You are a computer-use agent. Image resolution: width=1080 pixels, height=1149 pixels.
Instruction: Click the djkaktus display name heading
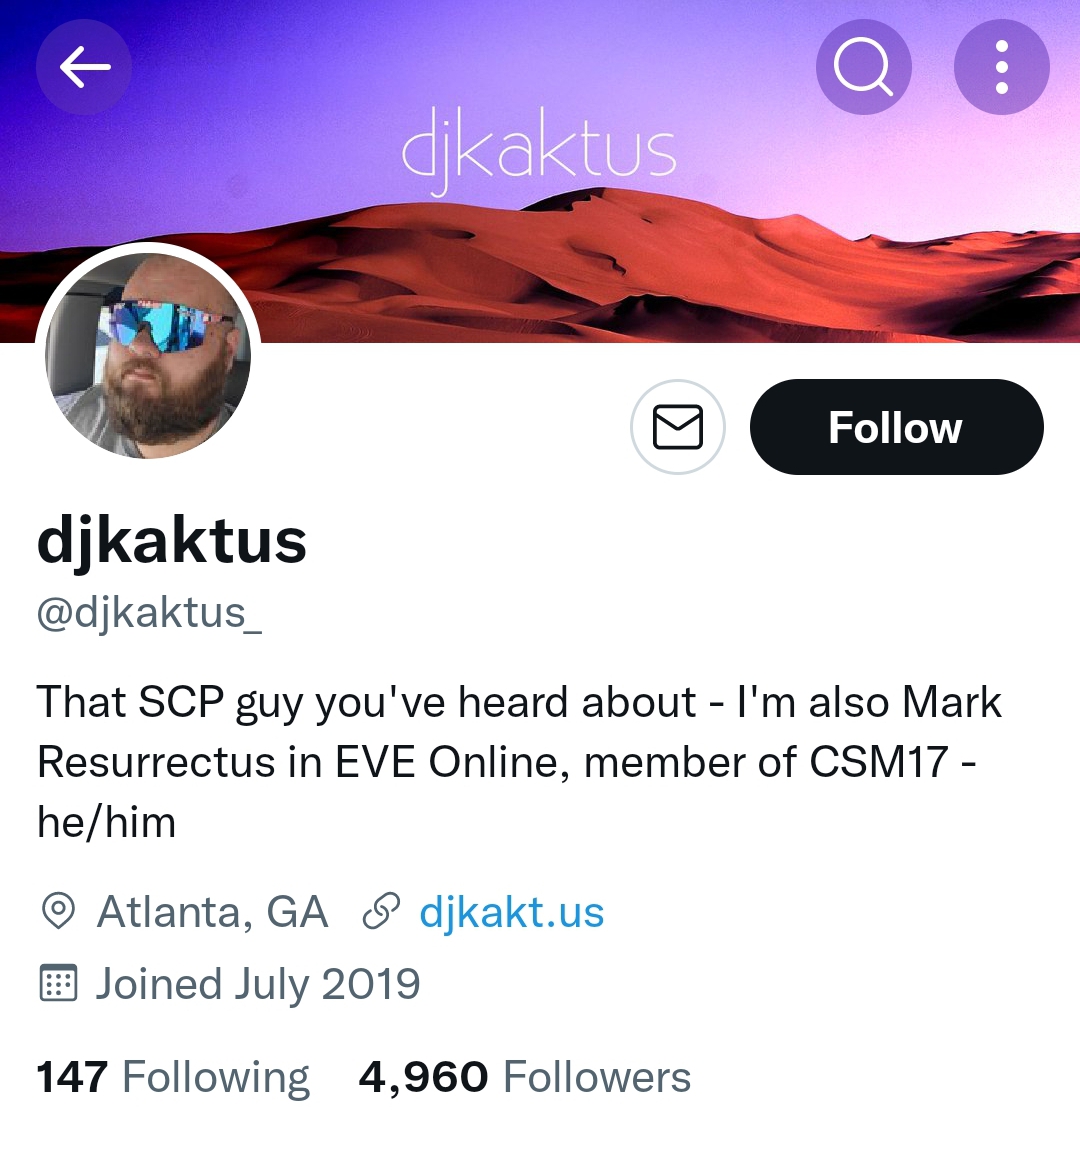(171, 542)
